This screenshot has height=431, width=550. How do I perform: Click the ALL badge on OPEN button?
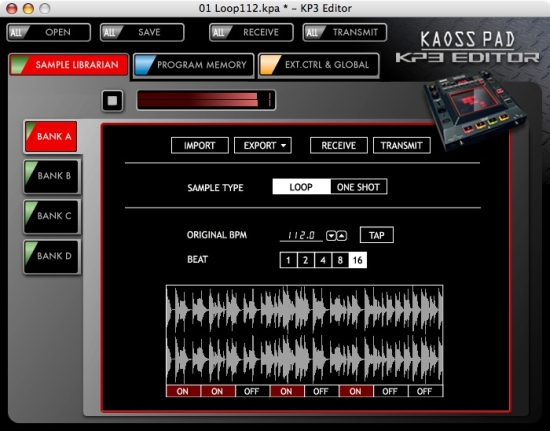[x=16, y=33]
